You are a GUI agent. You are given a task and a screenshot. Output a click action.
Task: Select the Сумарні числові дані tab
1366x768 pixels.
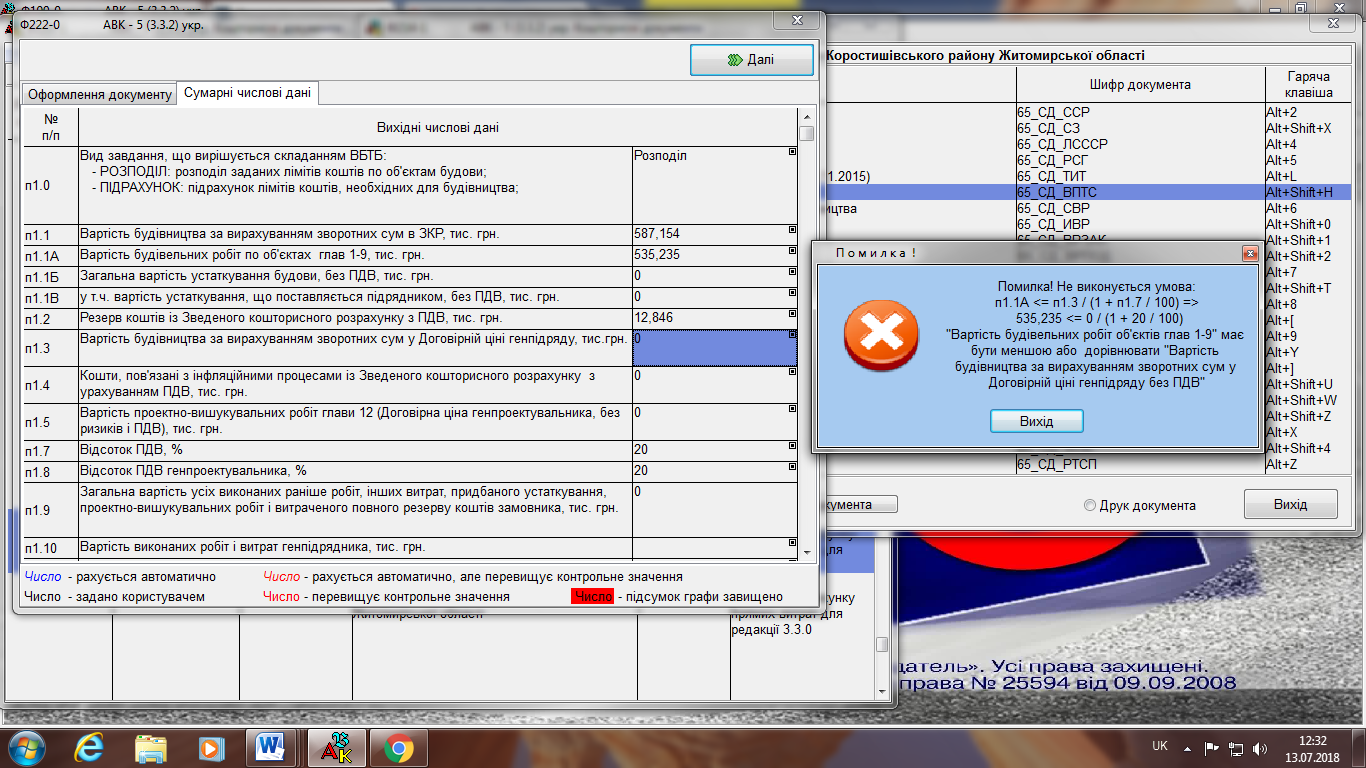click(247, 94)
